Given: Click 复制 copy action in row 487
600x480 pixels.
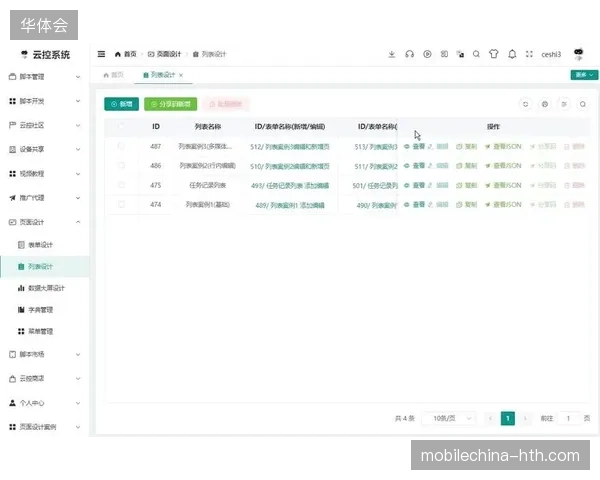Looking at the screenshot, I should coord(466,146).
